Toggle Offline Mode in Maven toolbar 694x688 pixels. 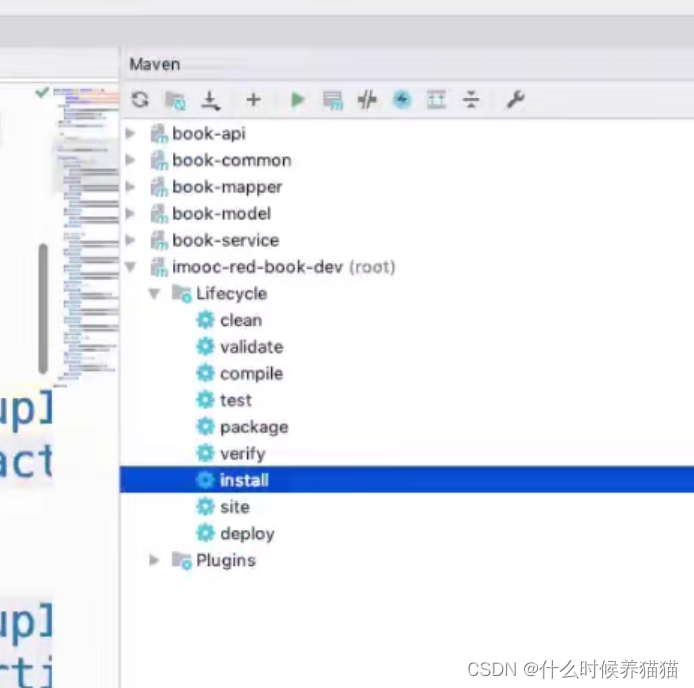click(x=367, y=100)
